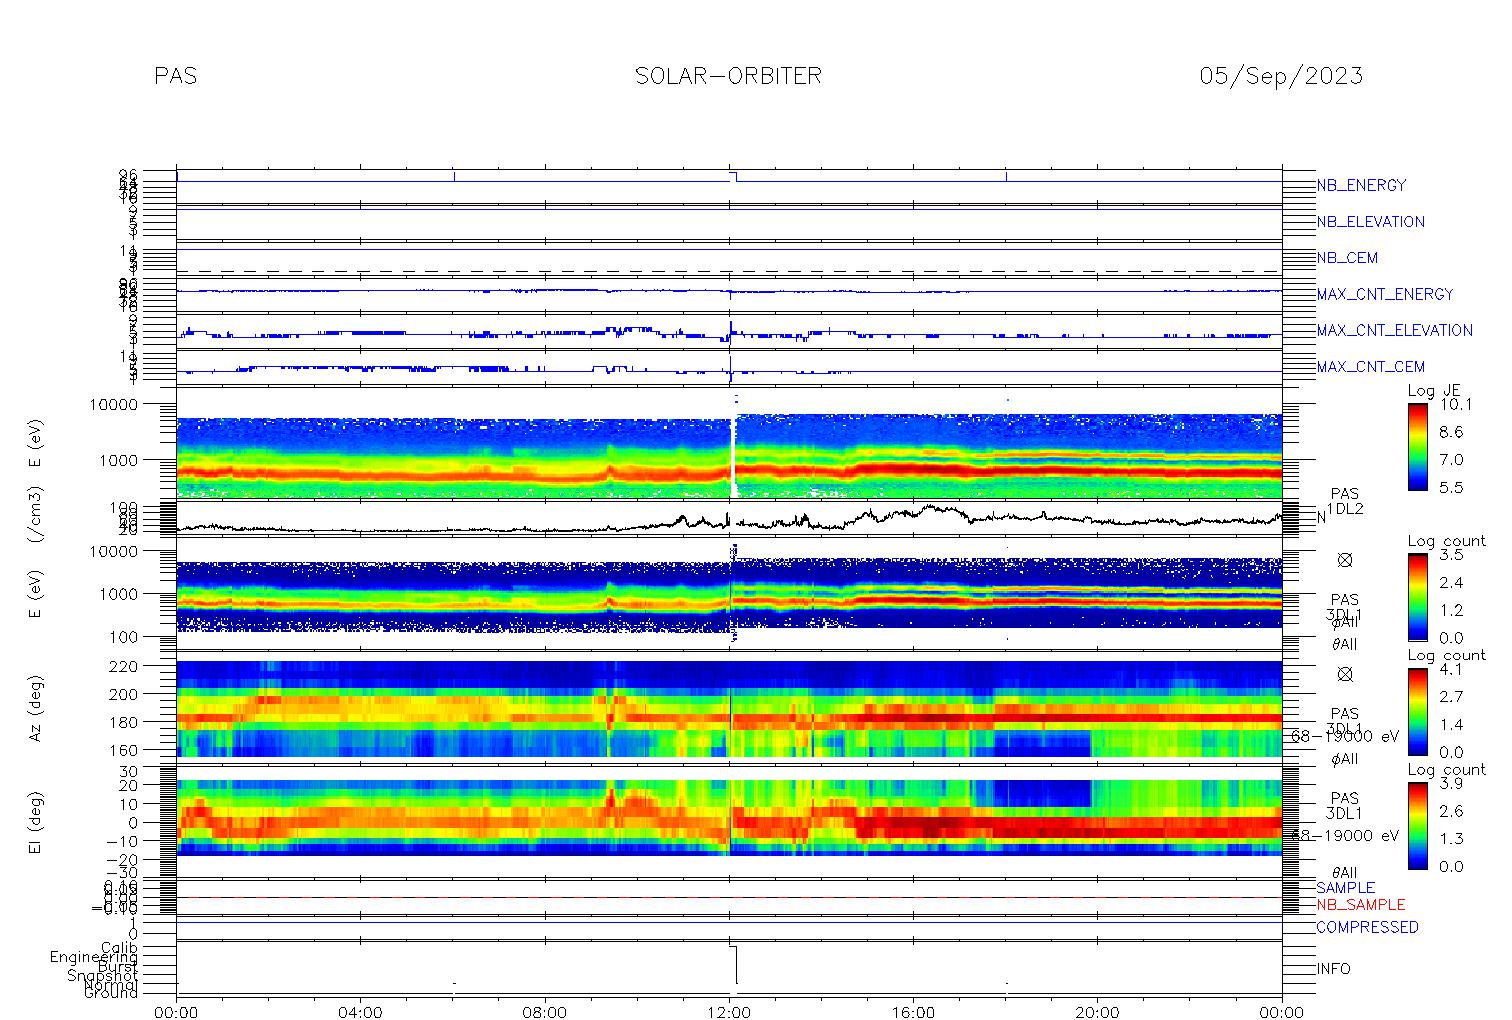Click the 08:00 time axis tick label
This screenshot has height=1020, width=1512.
click(x=545, y=1012)
